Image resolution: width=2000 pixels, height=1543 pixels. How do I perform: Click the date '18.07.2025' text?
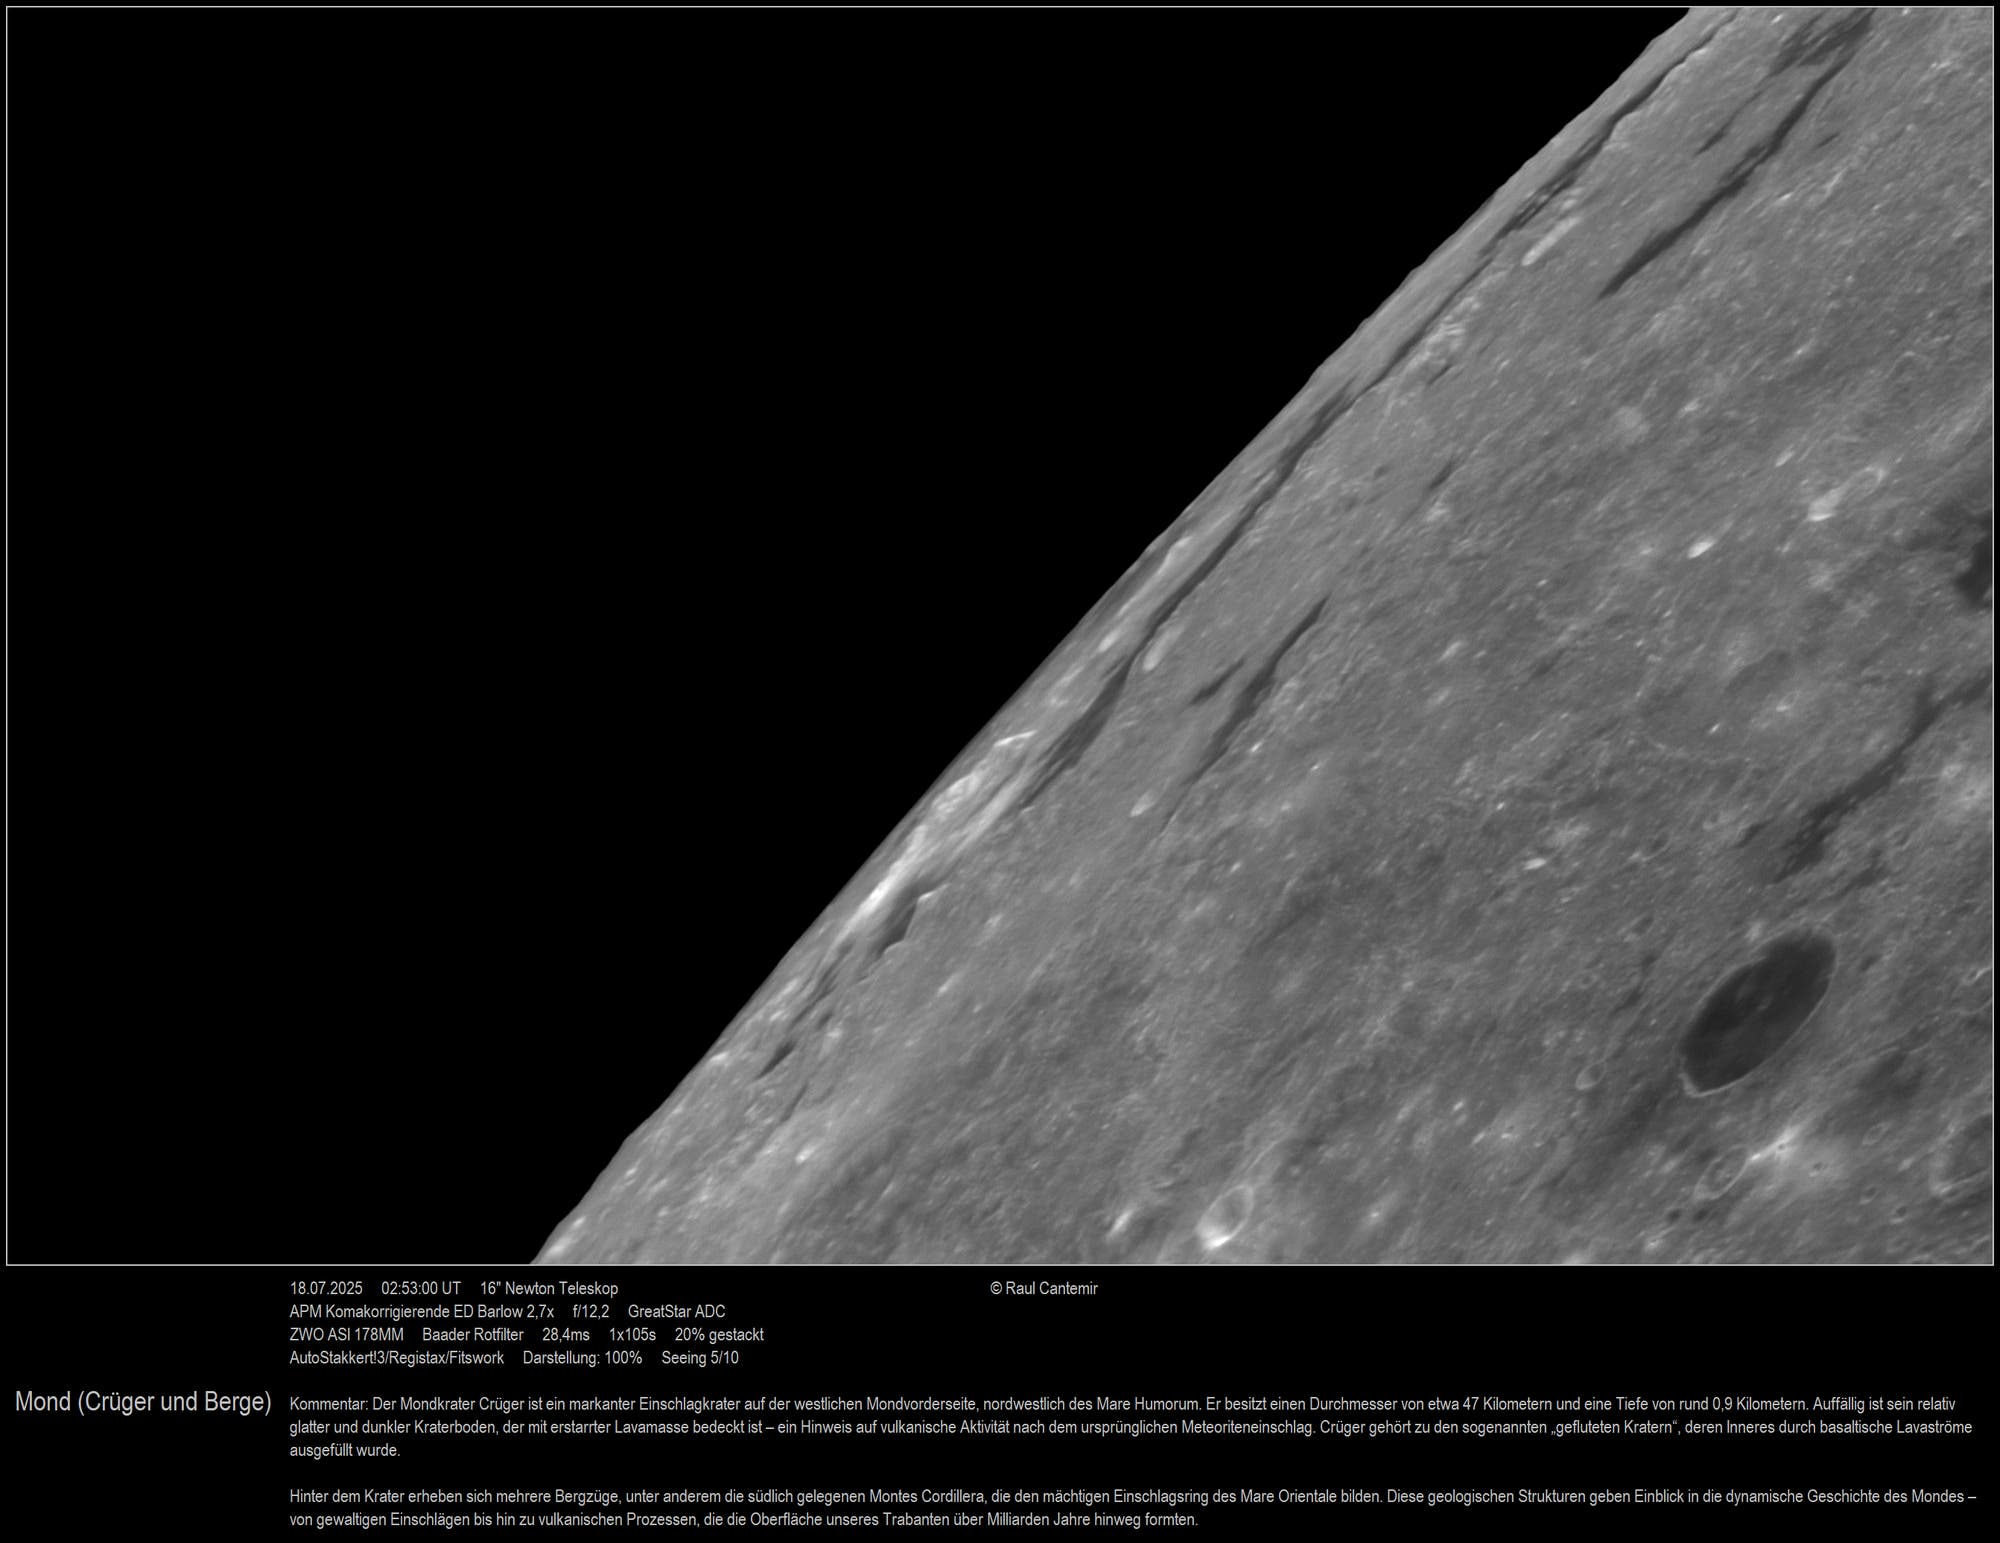[326, 1289]
